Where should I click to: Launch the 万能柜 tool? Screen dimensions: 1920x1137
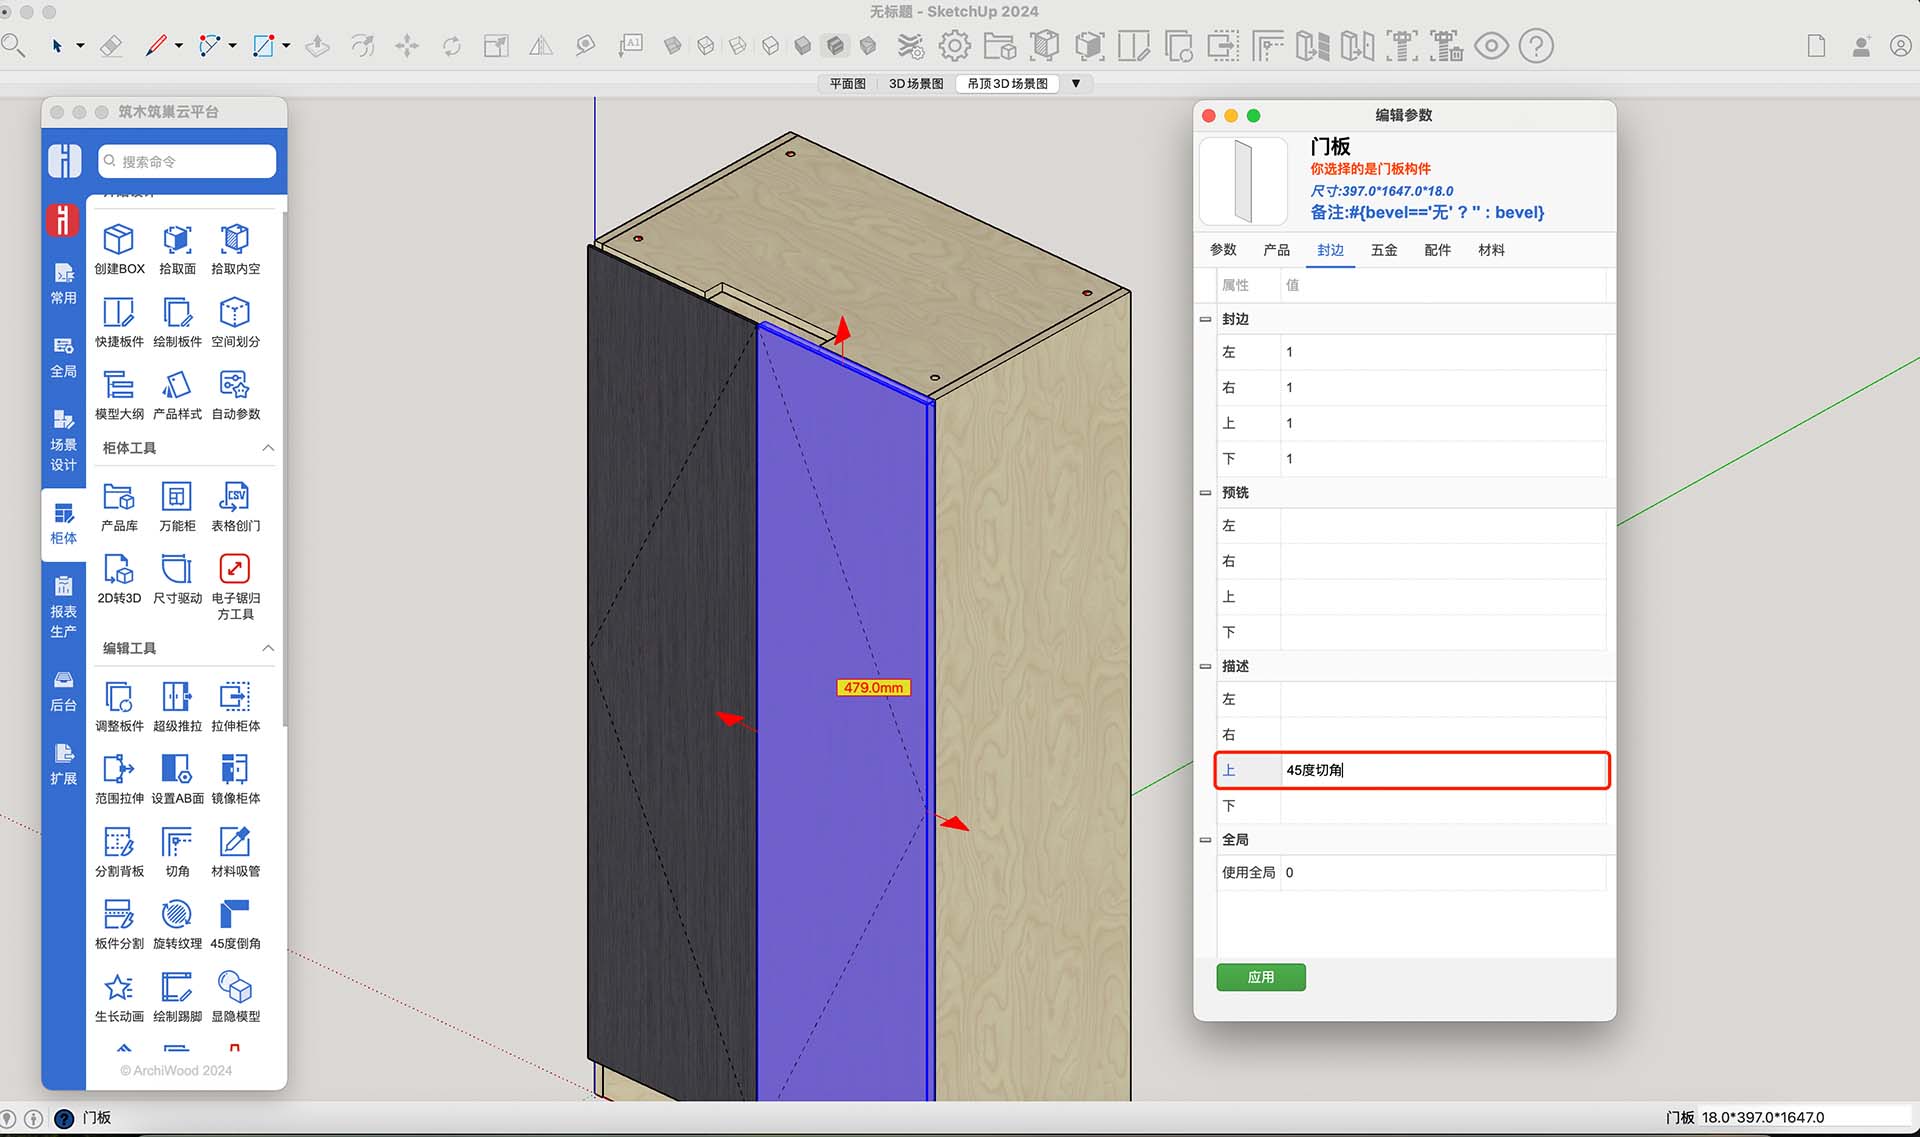[x=177, y=496]
